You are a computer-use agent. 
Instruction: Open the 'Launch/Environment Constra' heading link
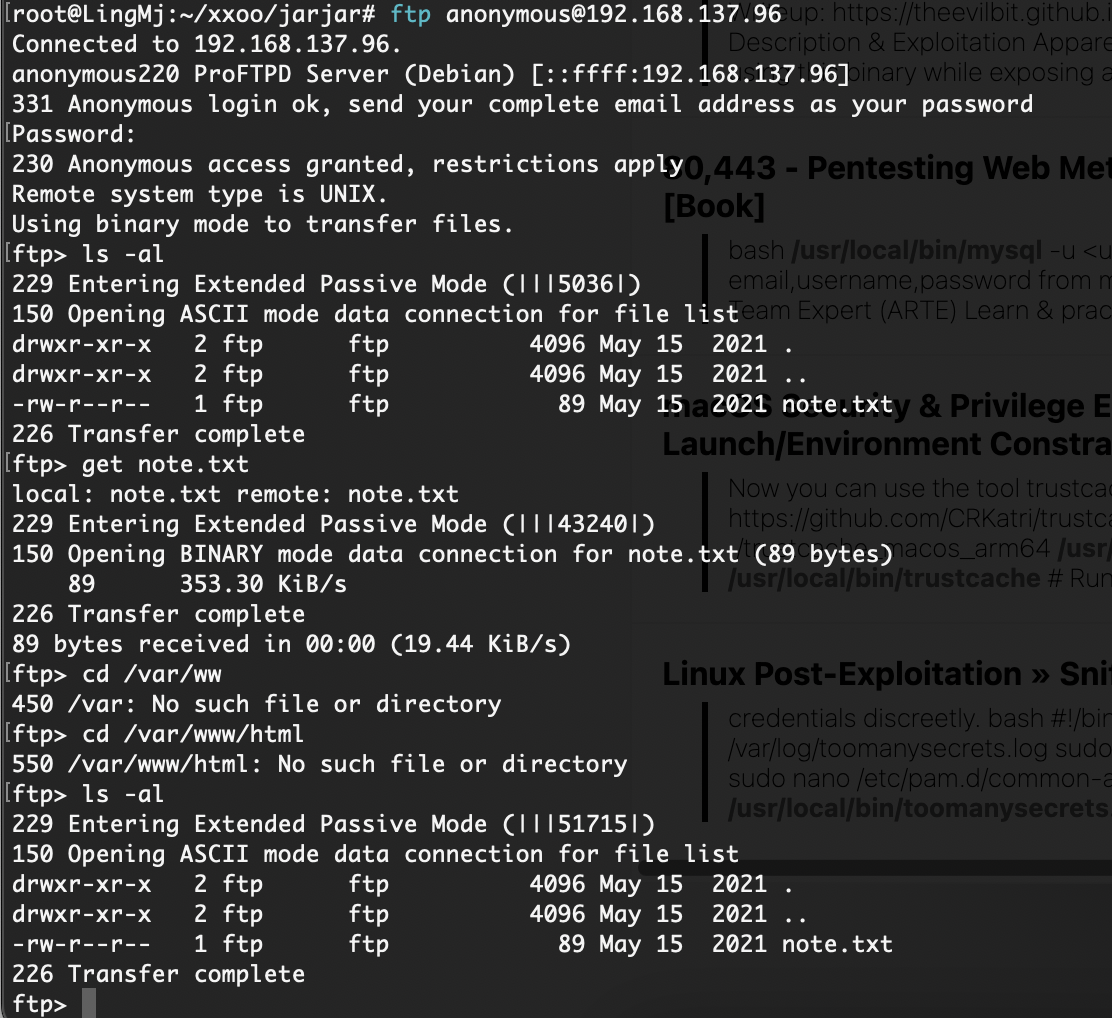886,444
